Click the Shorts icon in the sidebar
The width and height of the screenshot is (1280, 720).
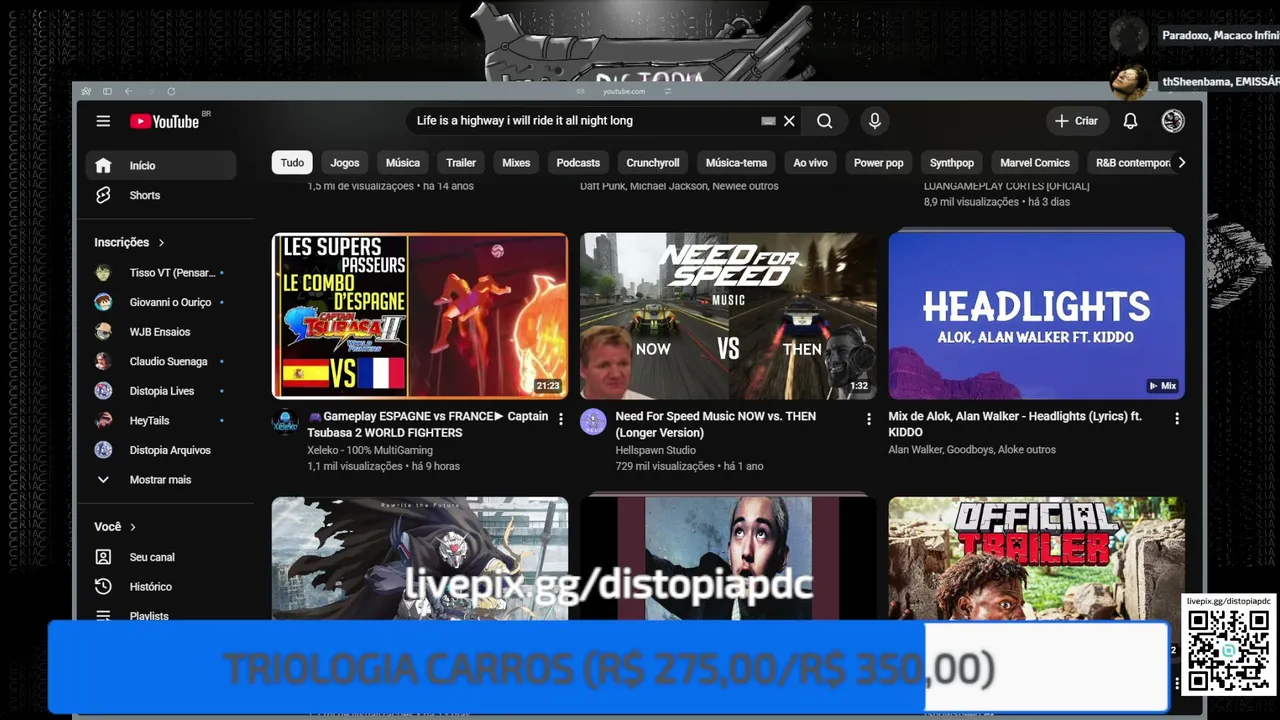(x=103, y=195)
